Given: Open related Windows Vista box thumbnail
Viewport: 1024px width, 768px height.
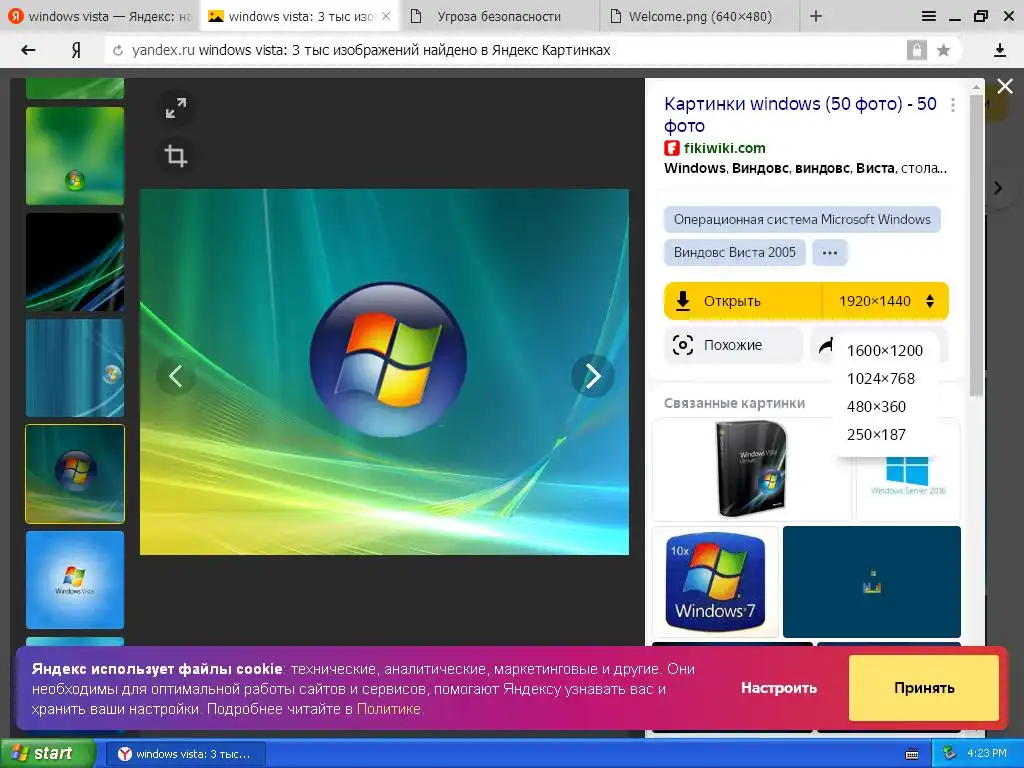Looking at the screenshot, I should point(752,470).
